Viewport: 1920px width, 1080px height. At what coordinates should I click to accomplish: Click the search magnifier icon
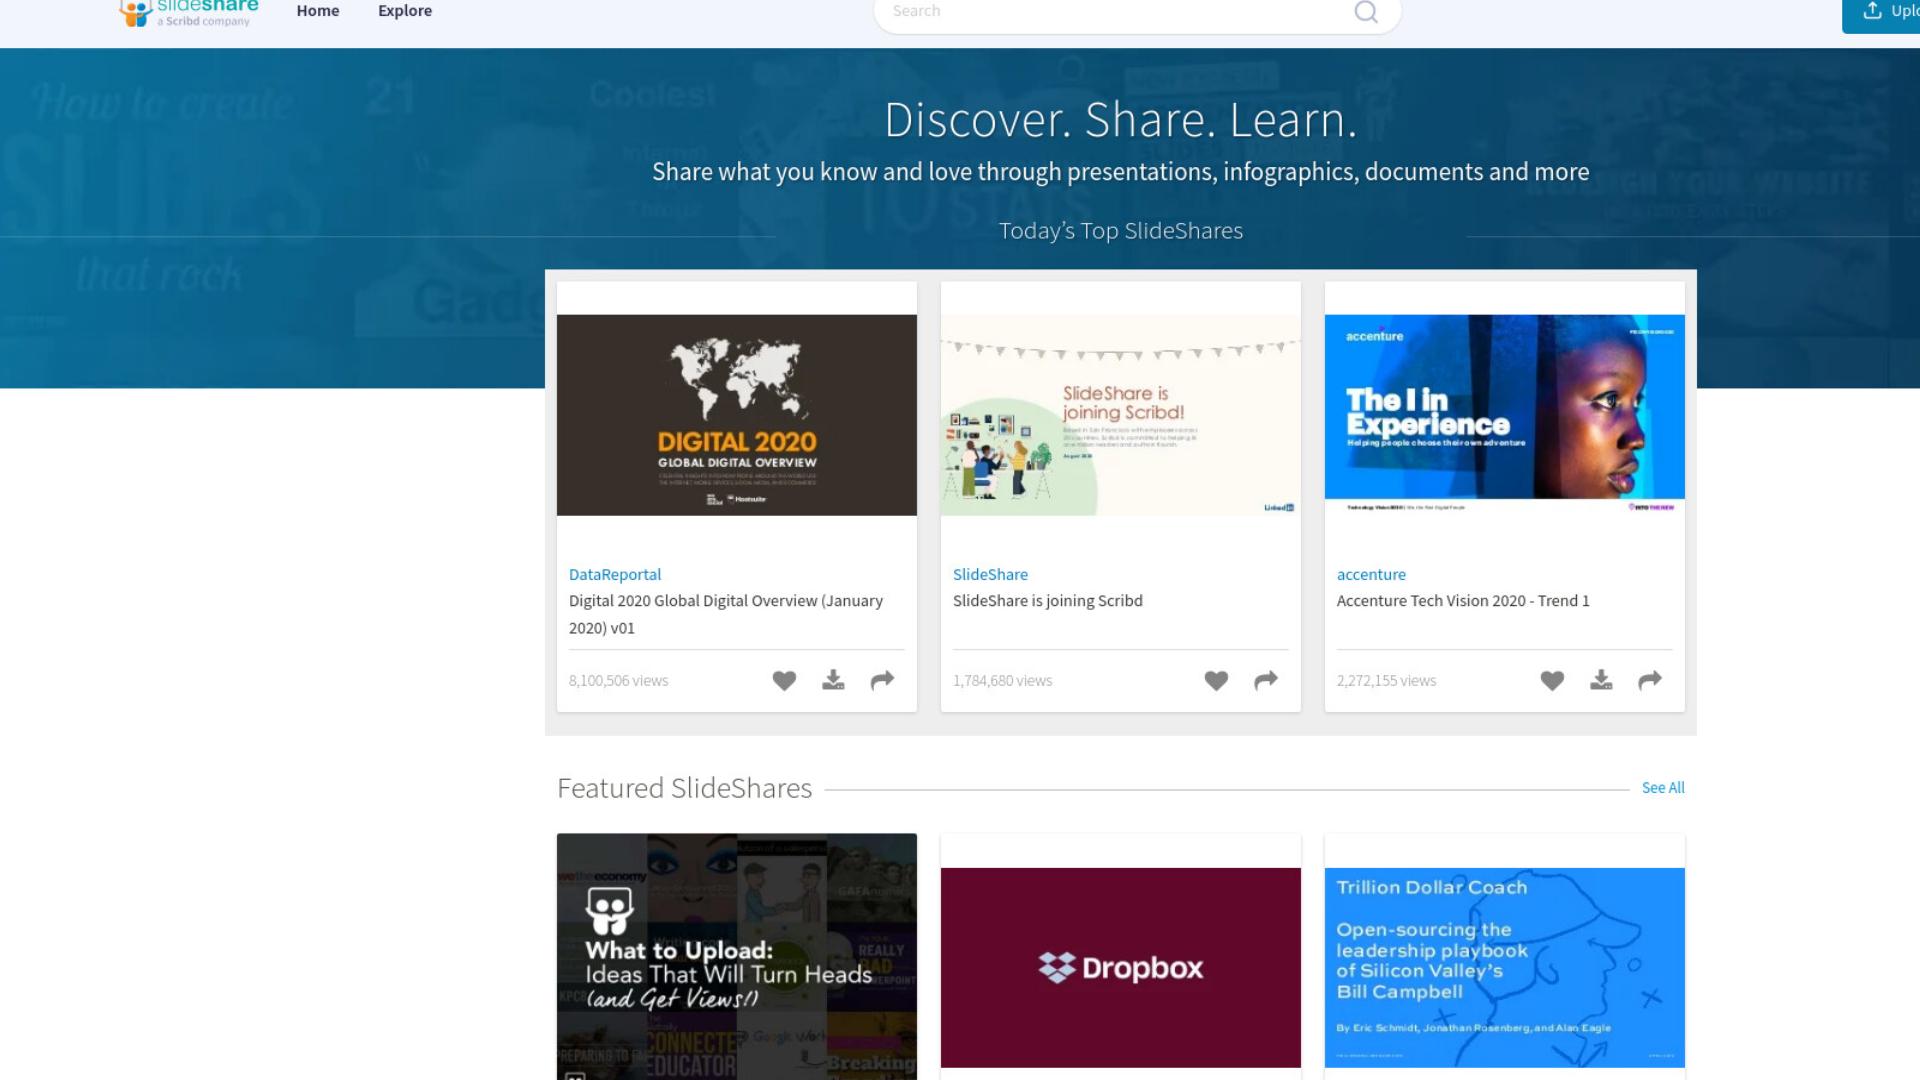tap(1366, 12)
